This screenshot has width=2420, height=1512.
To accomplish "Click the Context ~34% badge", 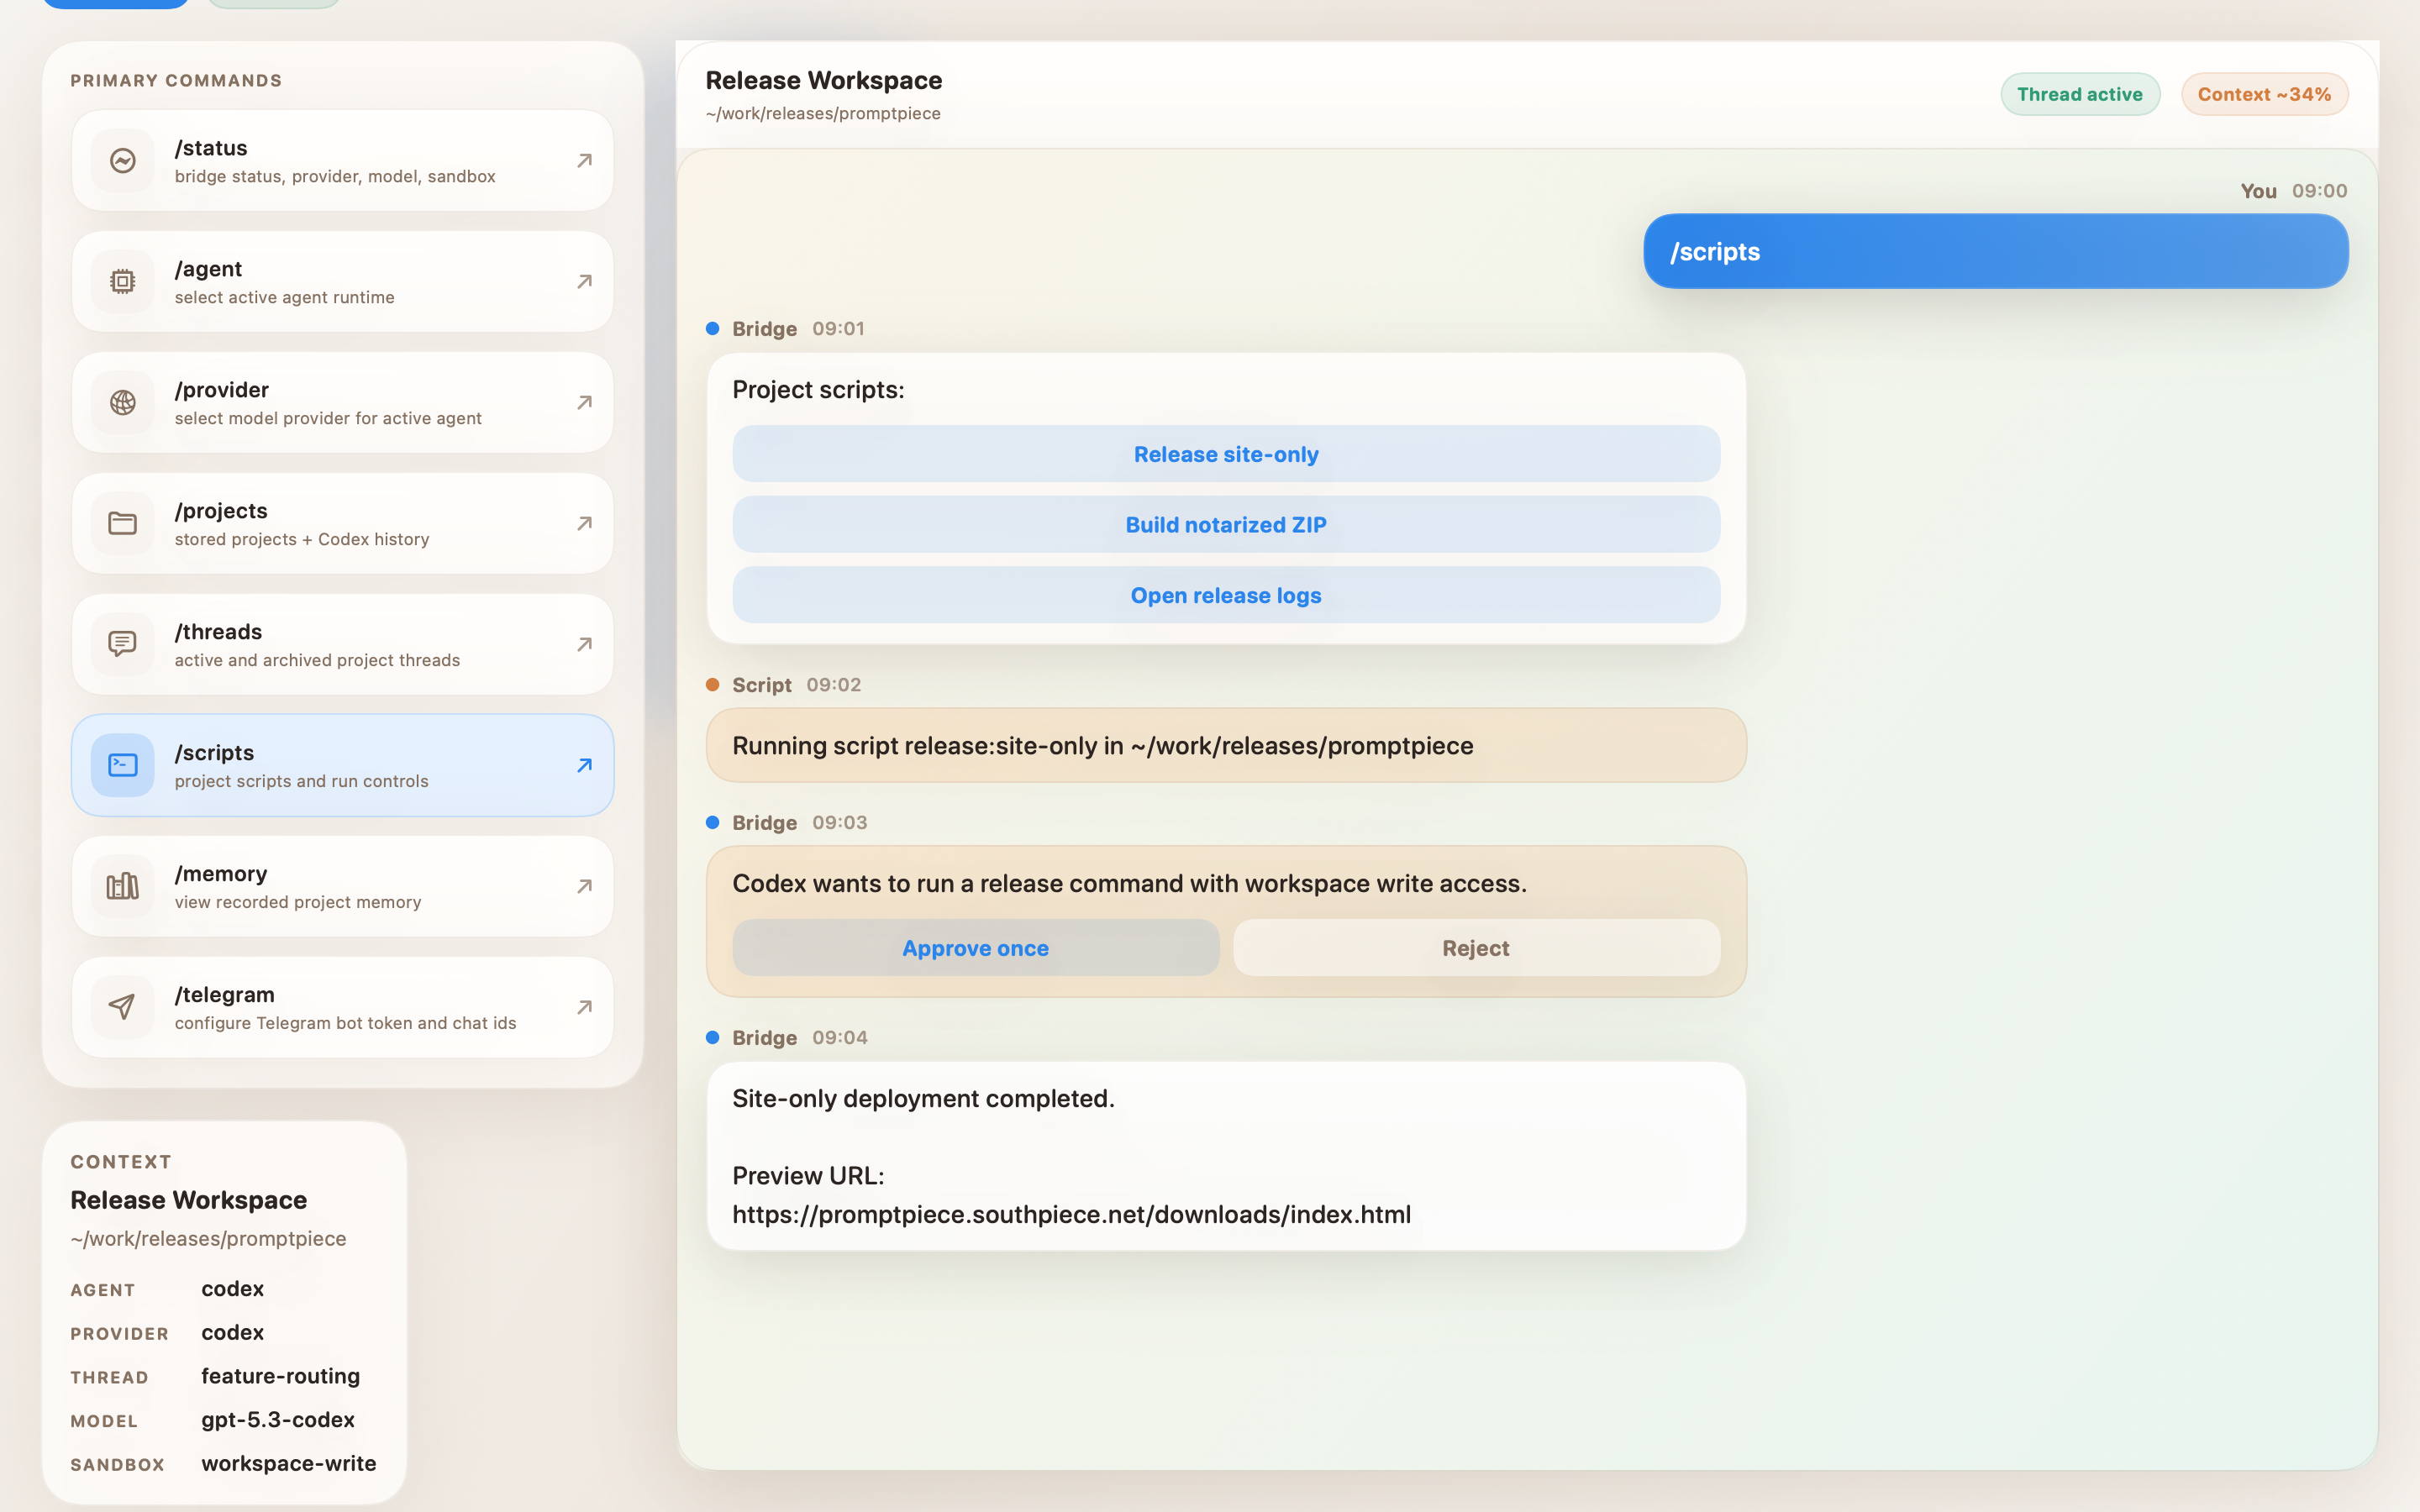I will [2264, 94].
